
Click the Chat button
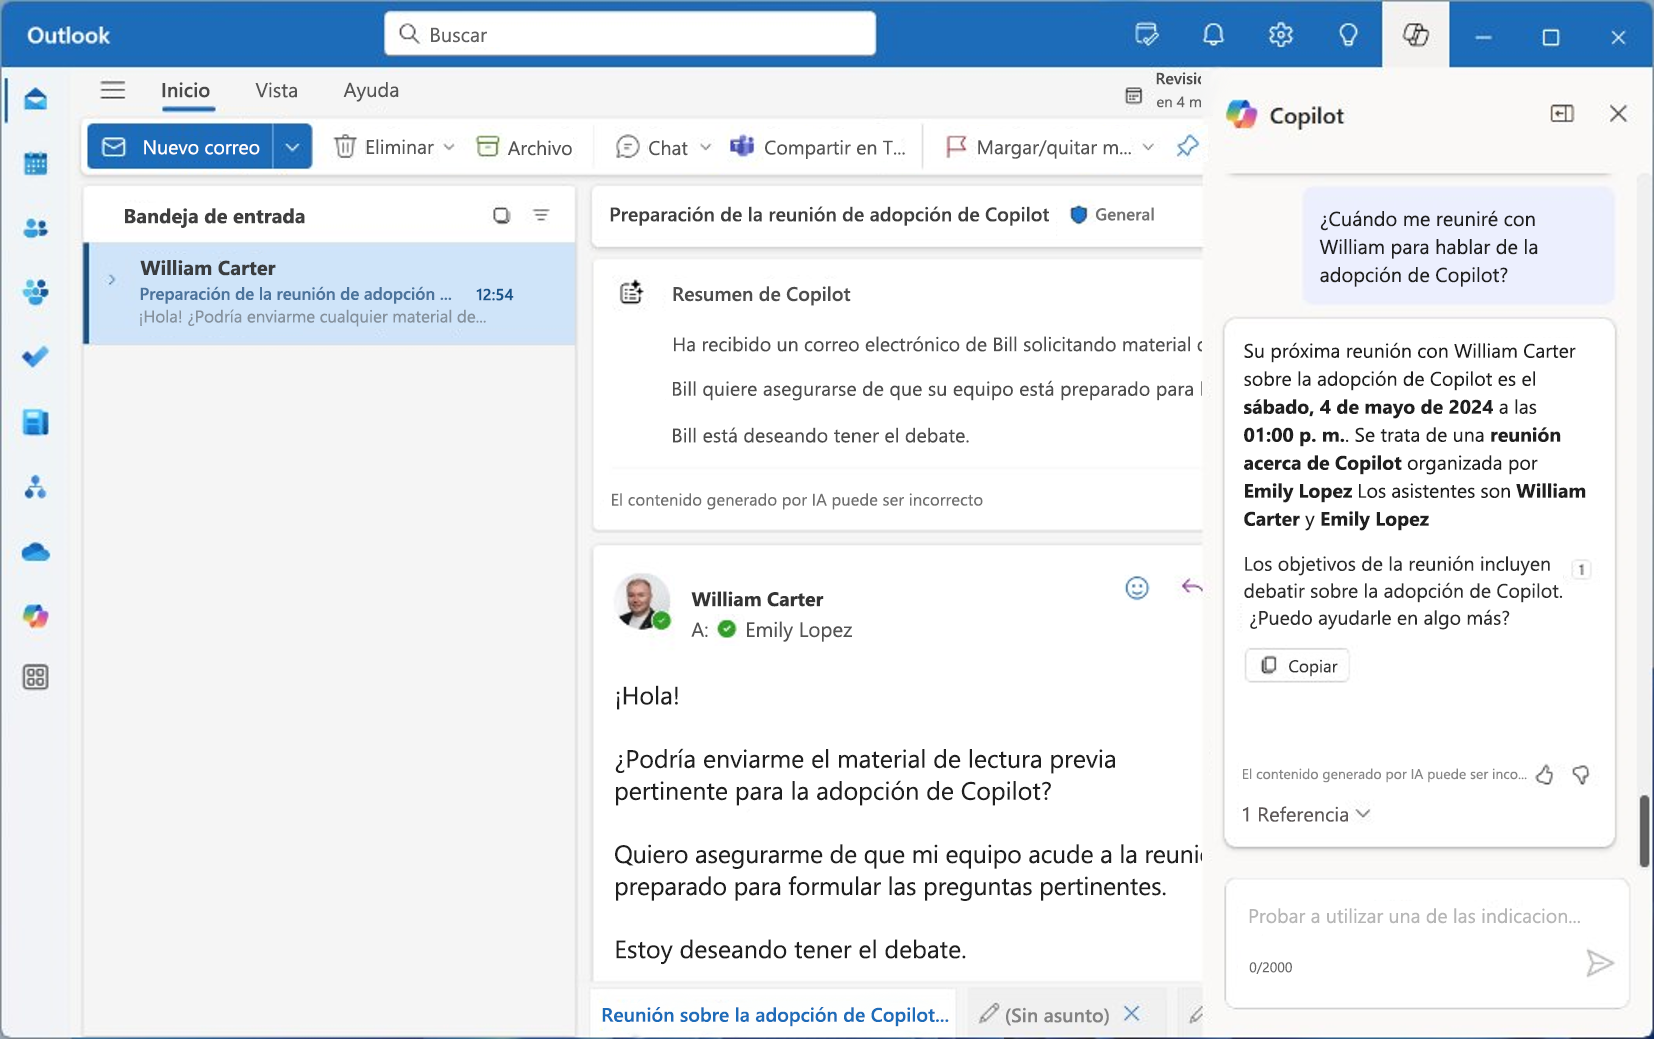(652, 147)
